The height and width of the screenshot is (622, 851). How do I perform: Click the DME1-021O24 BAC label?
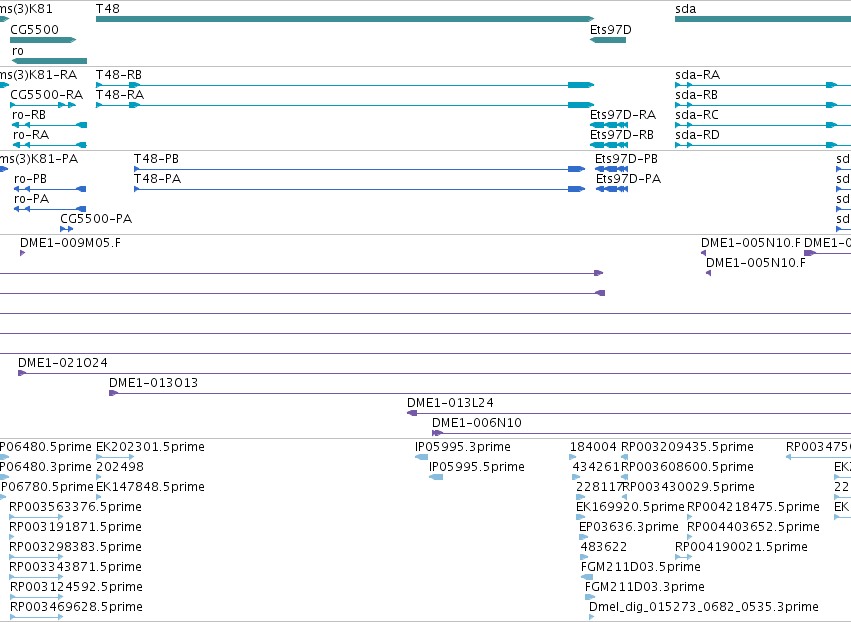point(63,363)
